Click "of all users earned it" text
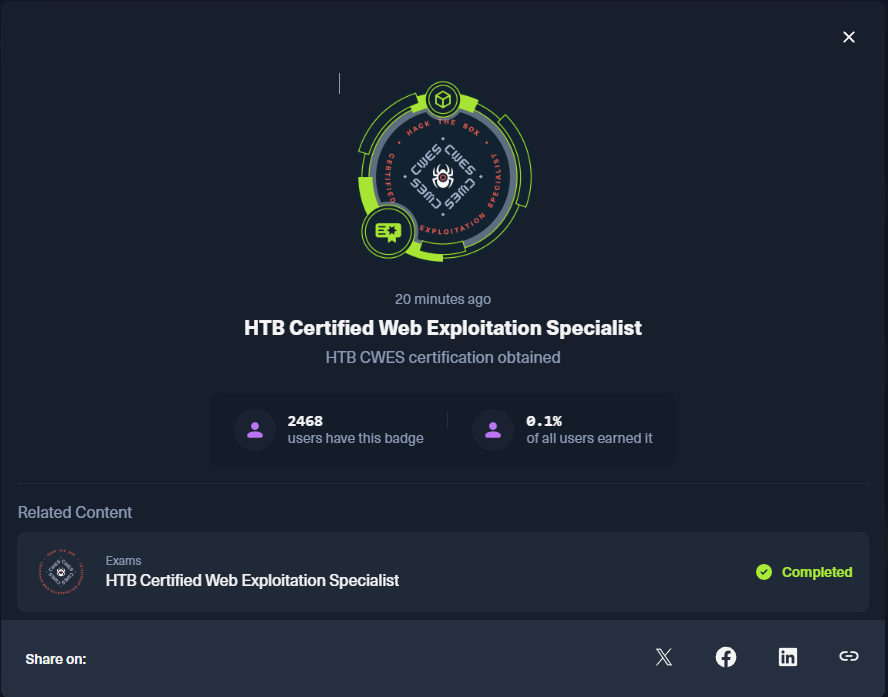Image resolution: width=888 pixels, height=697 pixels. (x=589, y=438)
